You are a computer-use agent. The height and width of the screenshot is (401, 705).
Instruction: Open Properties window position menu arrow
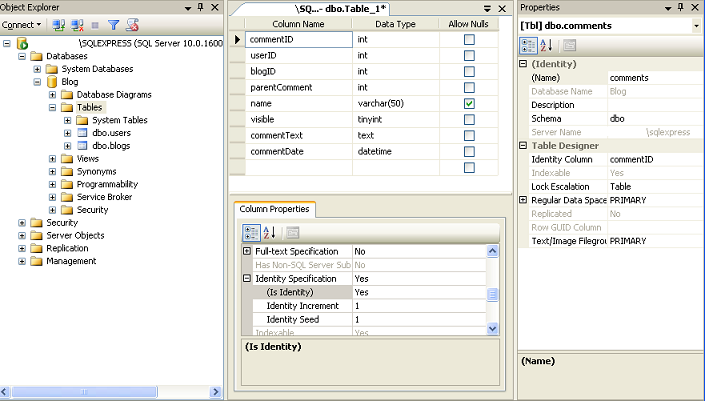pyautogui.click(x=668, y=8)
